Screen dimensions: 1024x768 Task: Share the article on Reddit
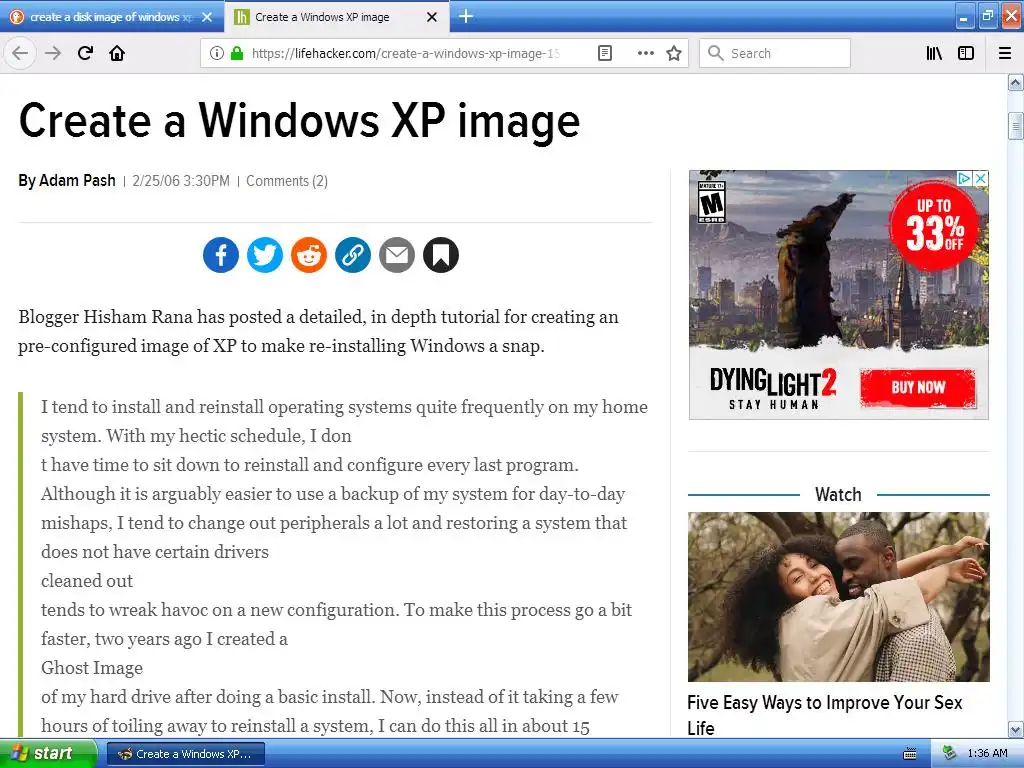[x=309, y=255]
